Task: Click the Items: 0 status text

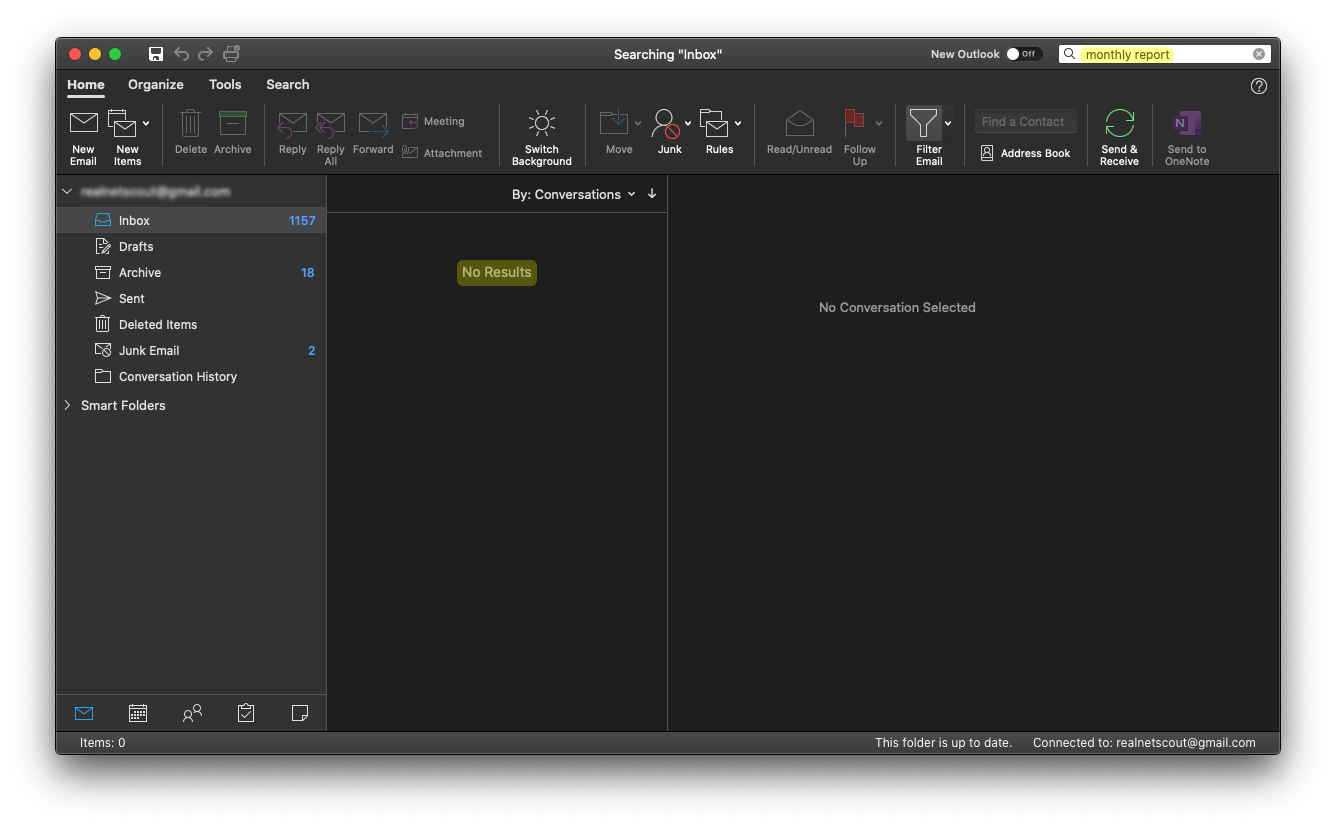Action: pos(103,743)
